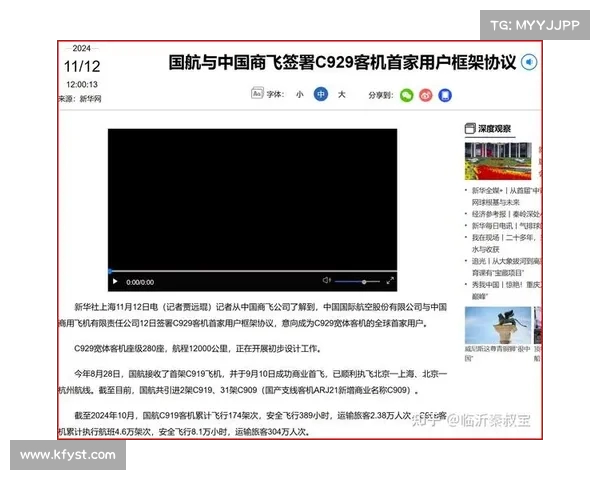This screenshot has width=600, height=480.
Task: Set font size to large (大)
Action: pos(342,94)
